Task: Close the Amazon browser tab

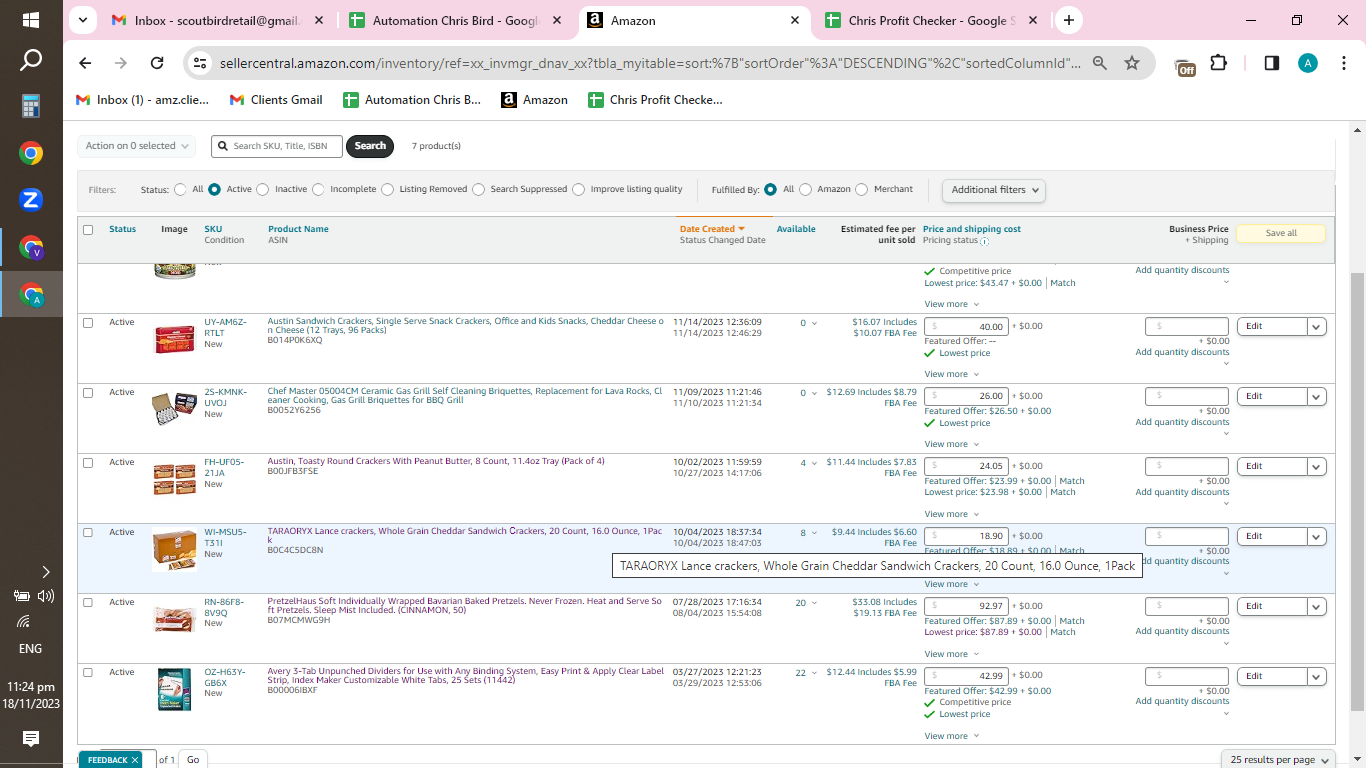Action: 796,20
